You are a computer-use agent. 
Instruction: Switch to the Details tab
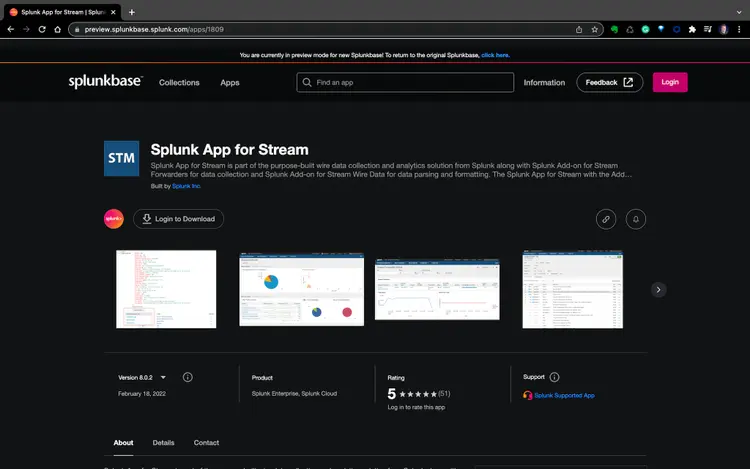pos(163,442)
